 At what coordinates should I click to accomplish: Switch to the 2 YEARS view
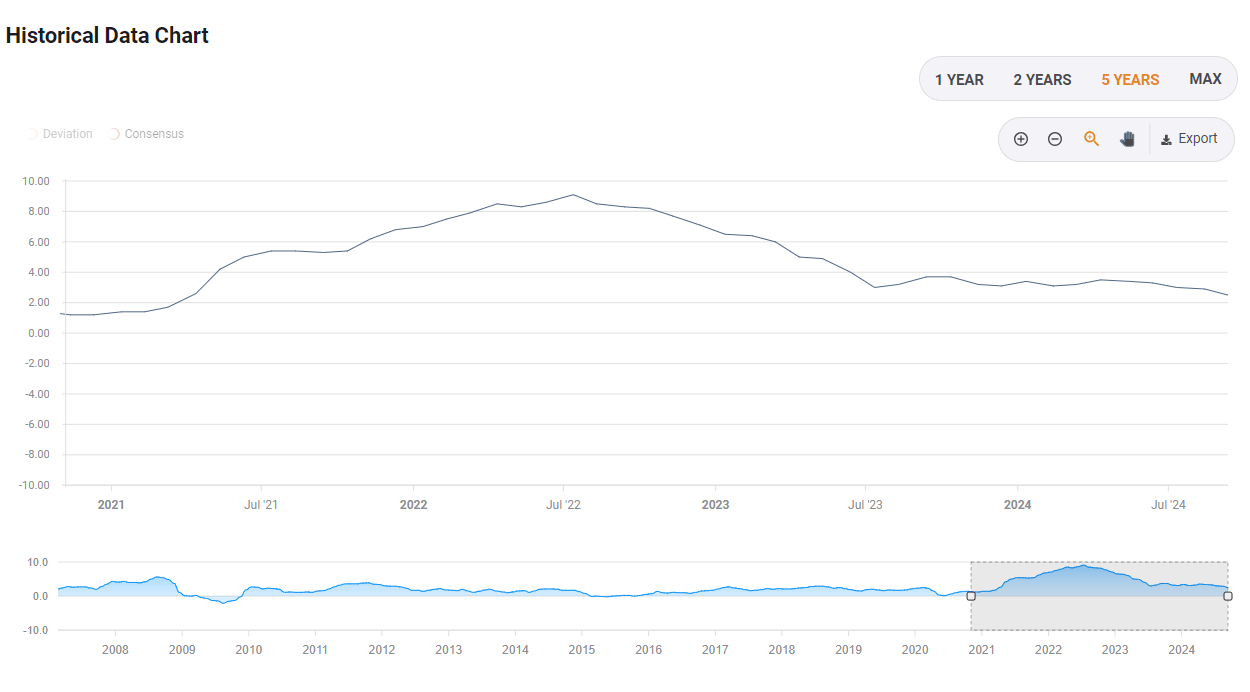pyautogui.click(x=1042, y=79)
